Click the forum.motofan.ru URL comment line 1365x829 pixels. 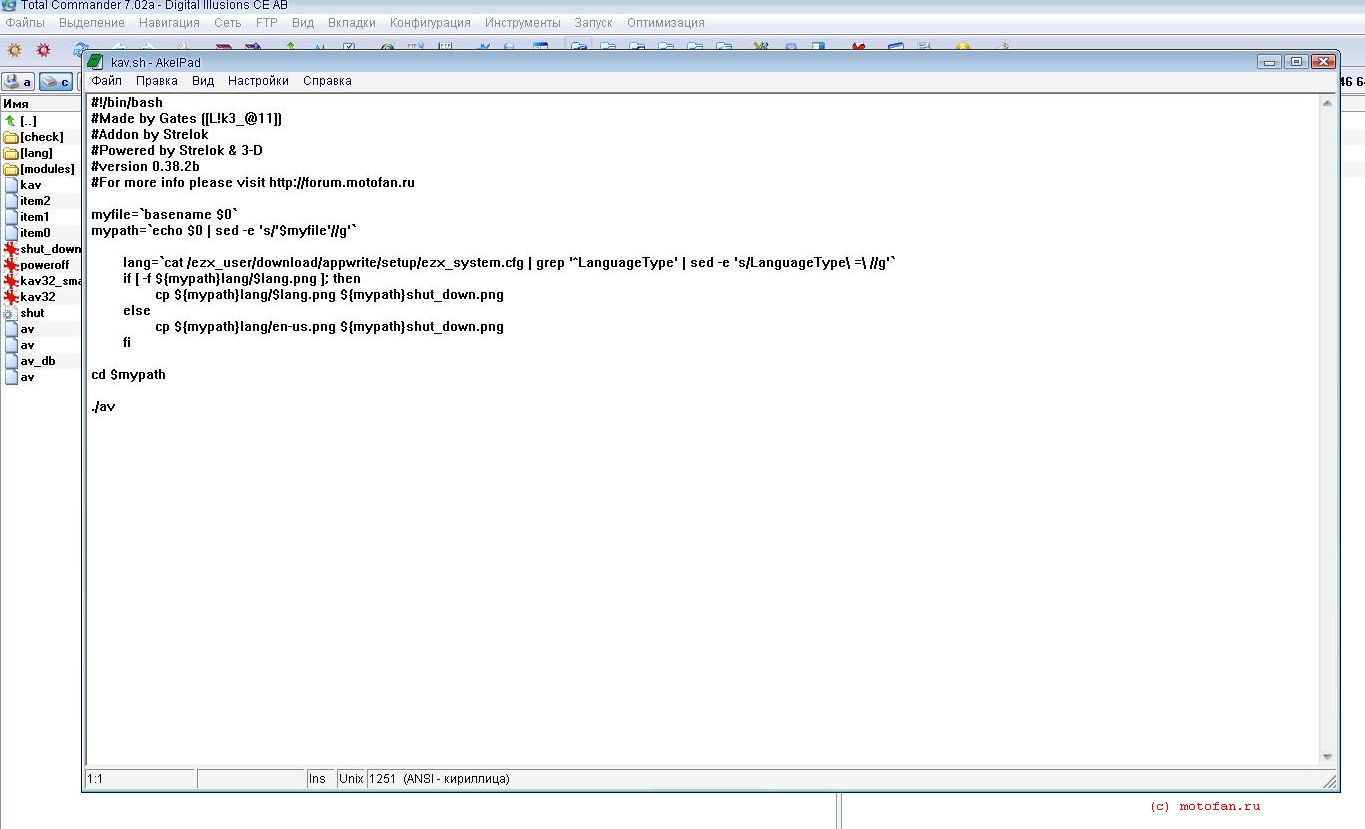(253, 182)
